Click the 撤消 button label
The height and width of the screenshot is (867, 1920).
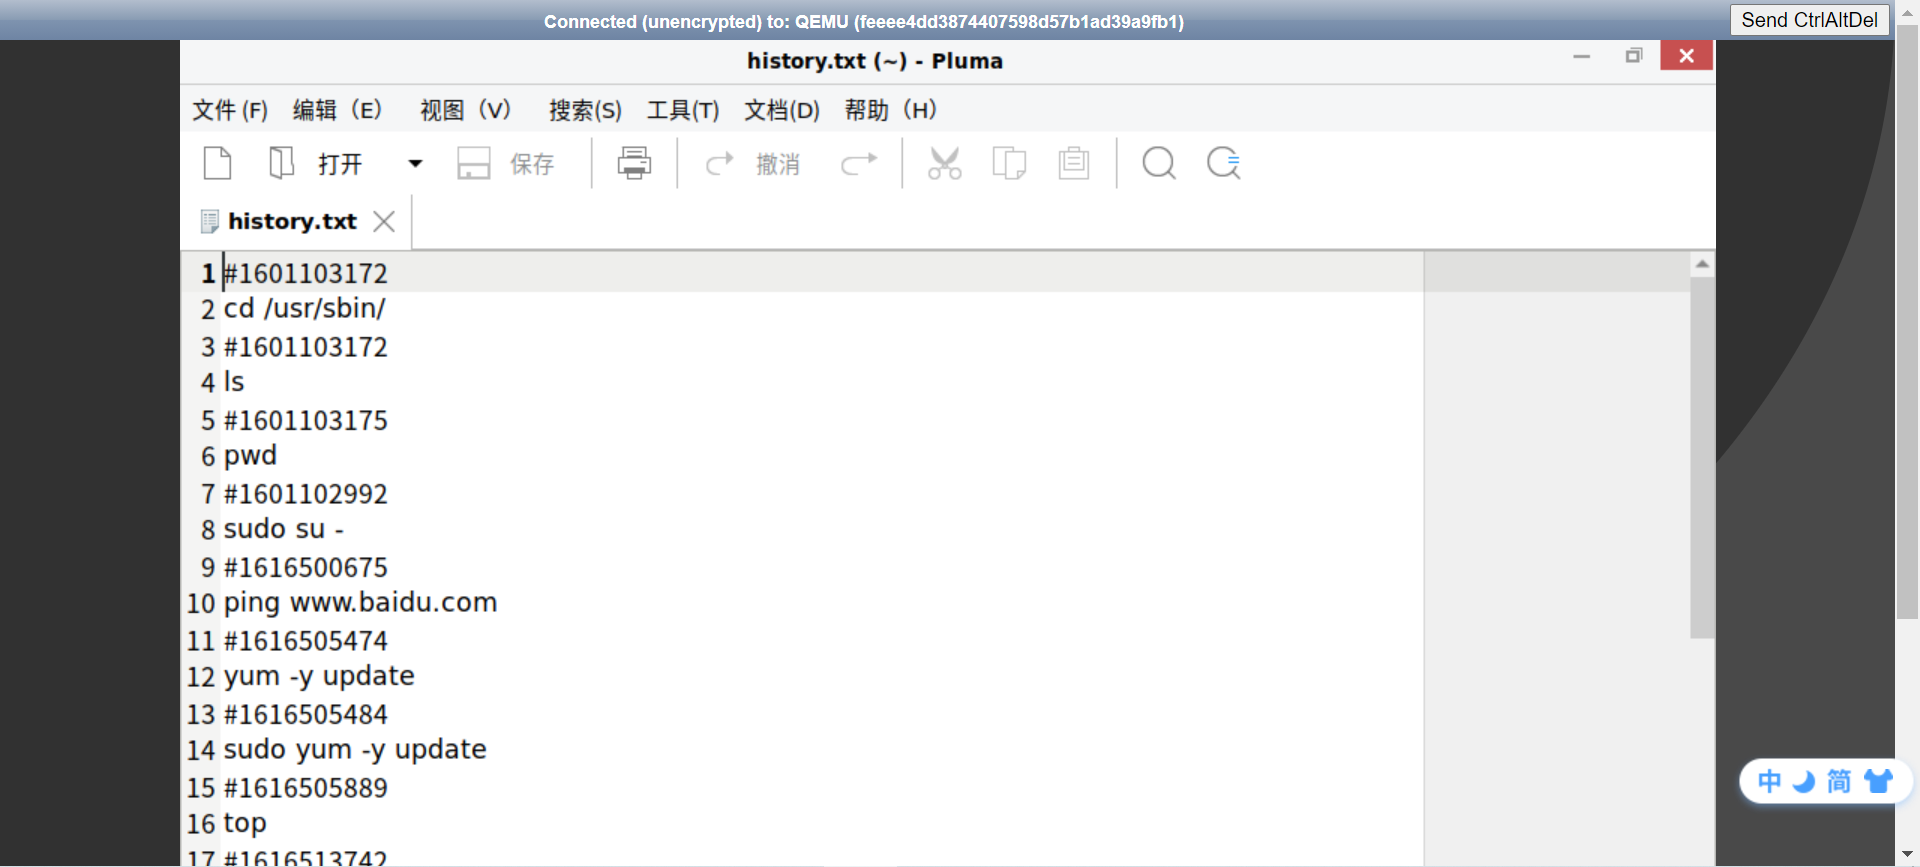pos(778,164)
